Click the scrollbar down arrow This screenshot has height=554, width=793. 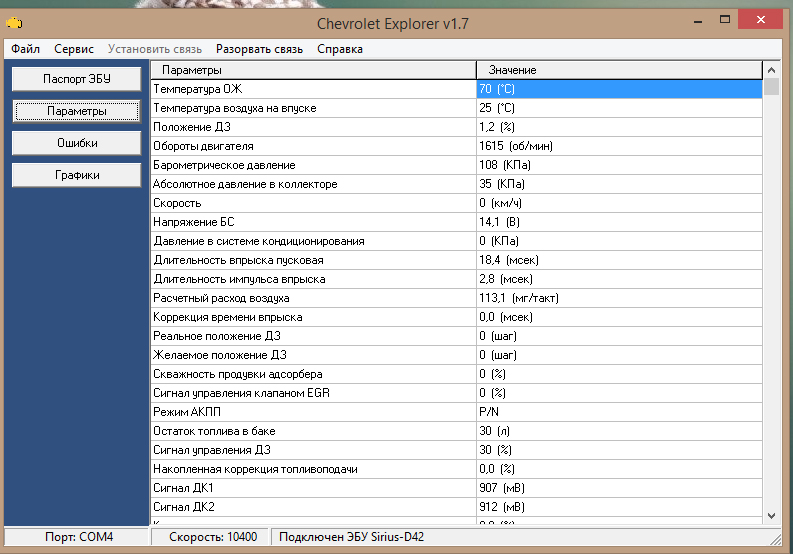(x=771, y=516)
